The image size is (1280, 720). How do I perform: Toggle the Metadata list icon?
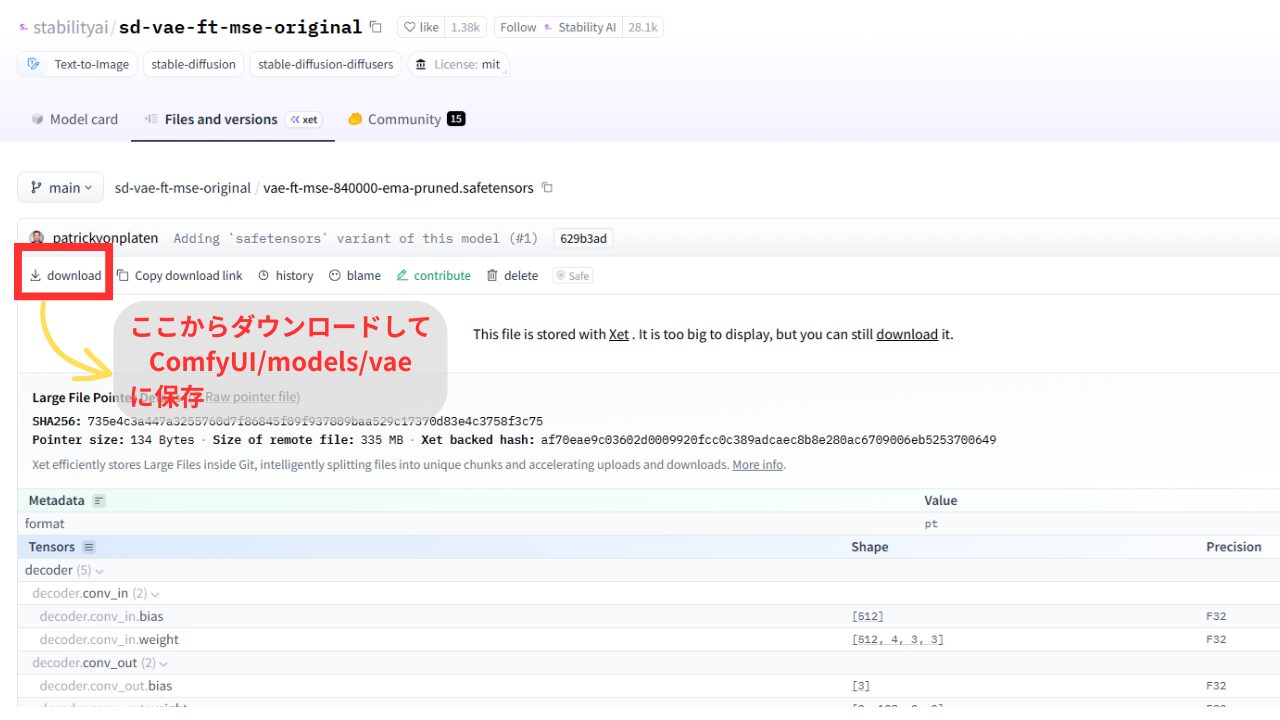coord(98,500)
